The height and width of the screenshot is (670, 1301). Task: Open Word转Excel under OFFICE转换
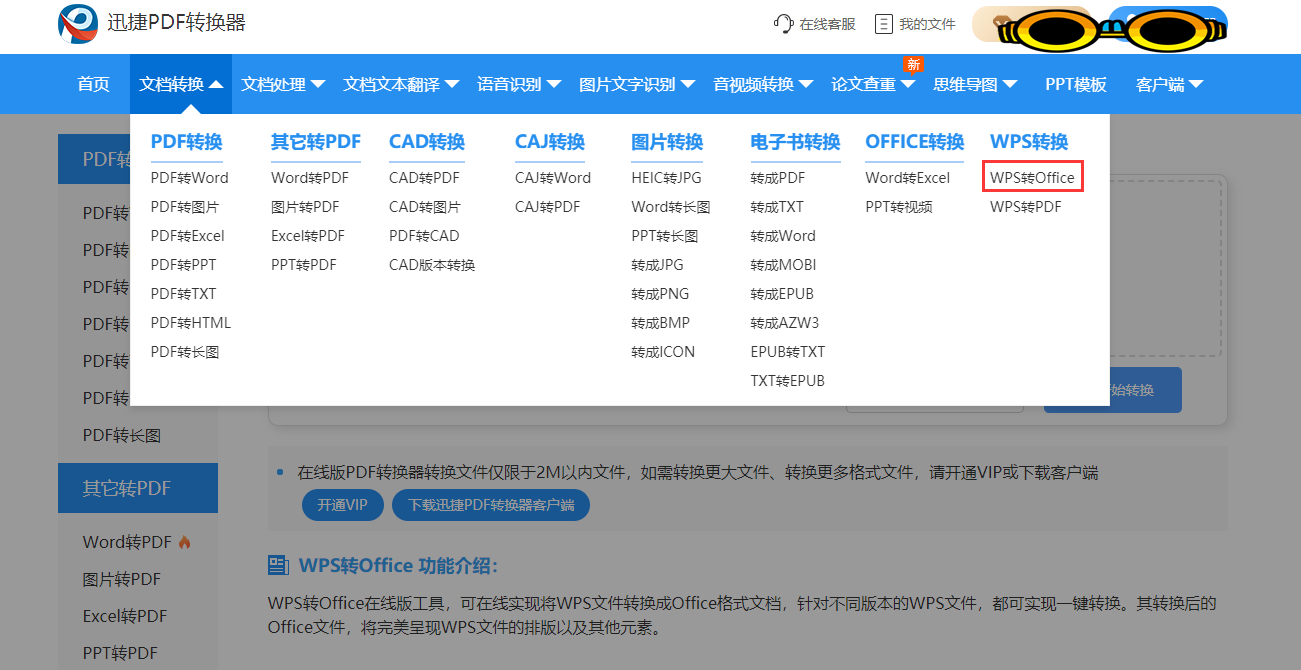click(x=908, y=178)
